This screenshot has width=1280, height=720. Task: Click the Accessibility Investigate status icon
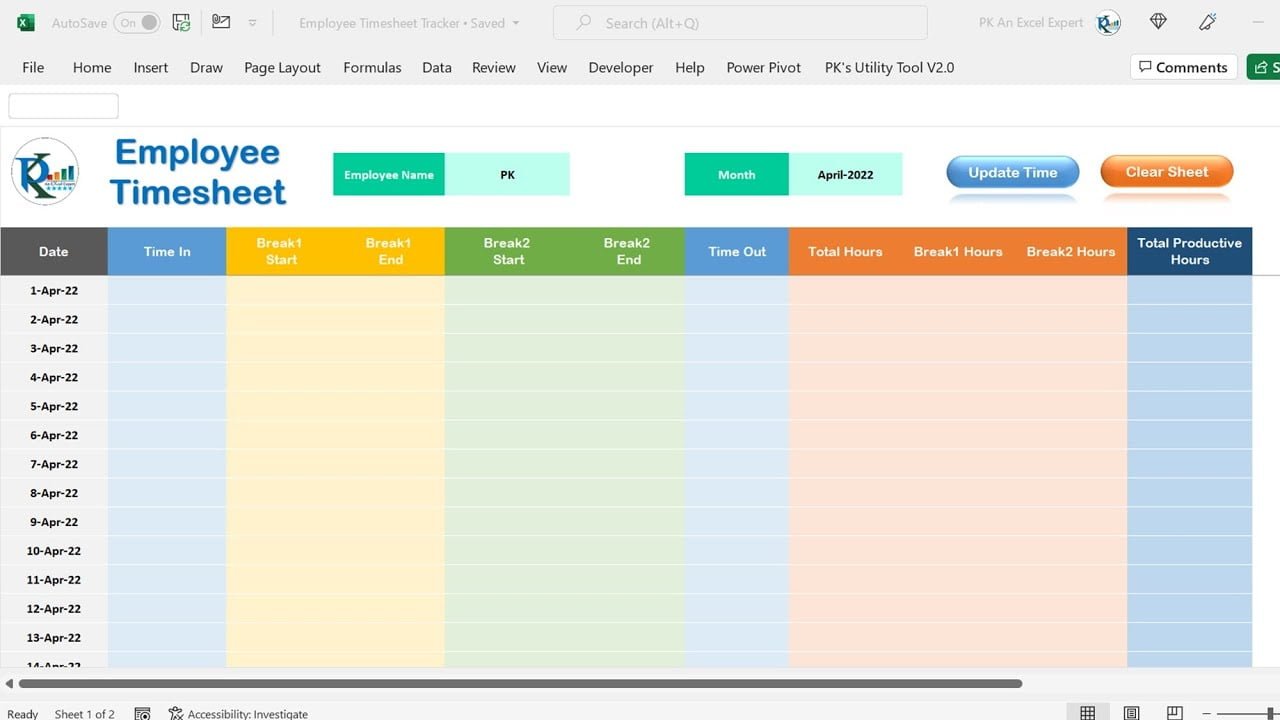coord(176,713)
